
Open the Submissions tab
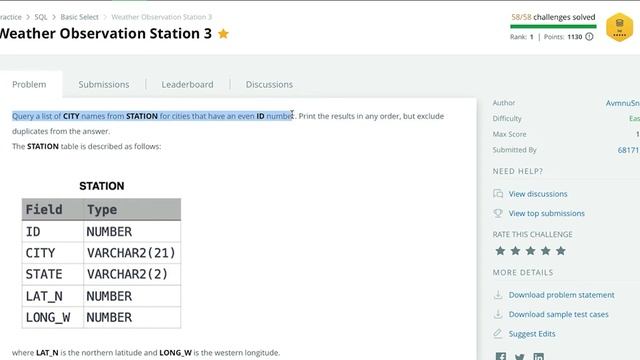pyautogui.click(x=104, y=84)
